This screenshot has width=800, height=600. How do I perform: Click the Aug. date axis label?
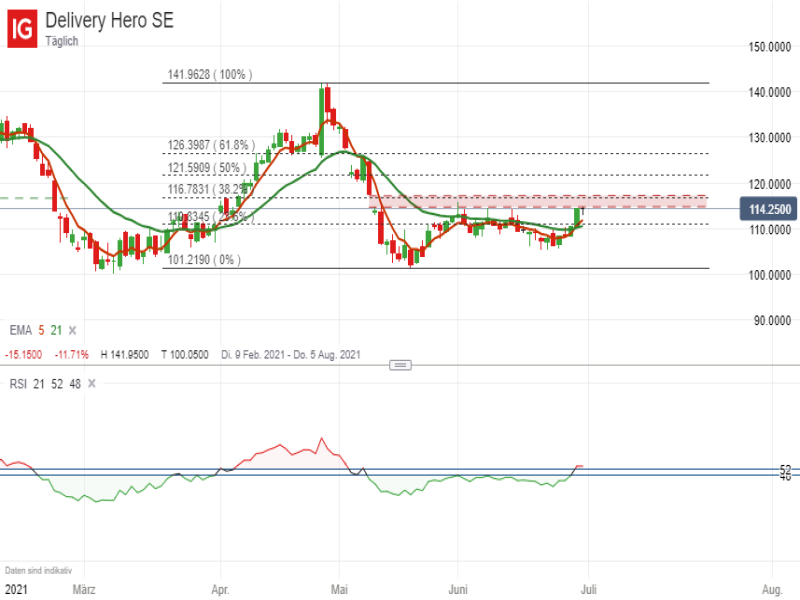click(x=772, y=590)
